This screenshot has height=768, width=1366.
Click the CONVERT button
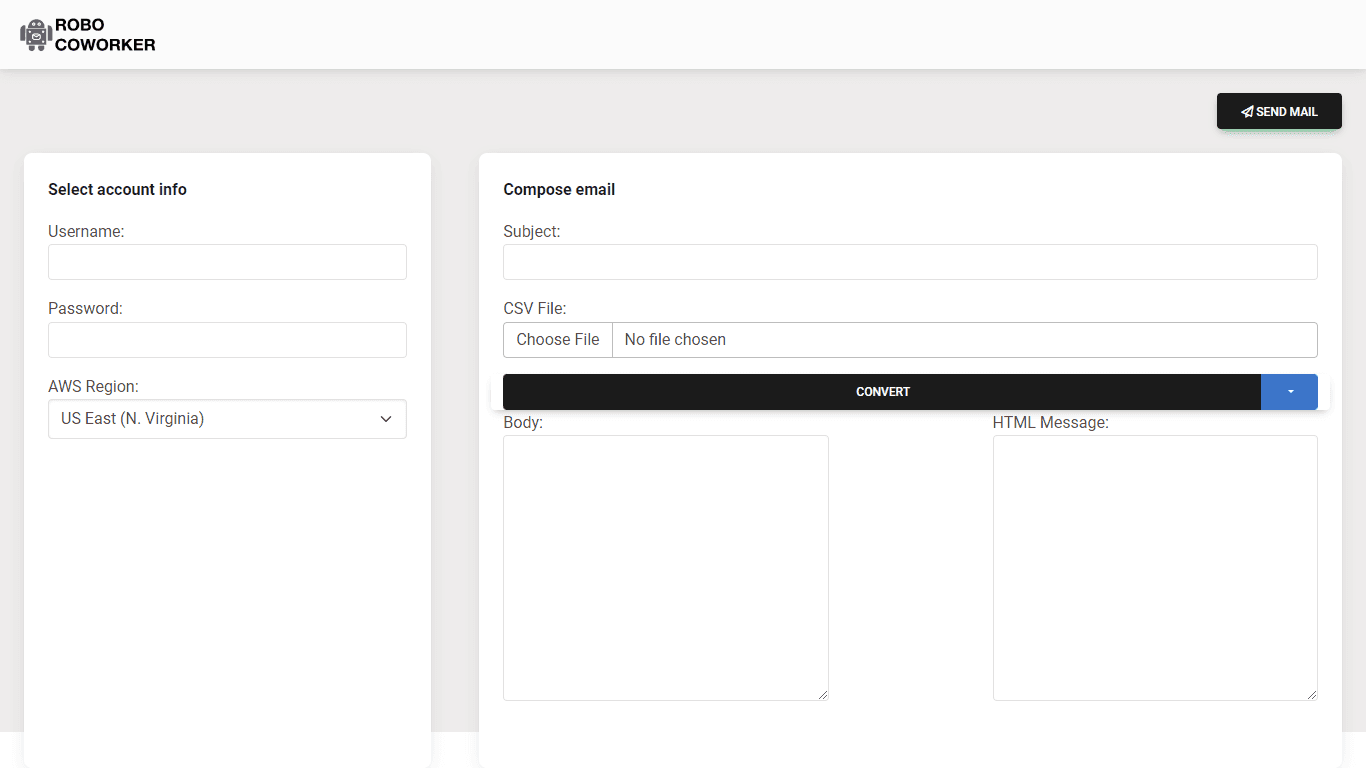pyautogui.click(x=882, y=392)
